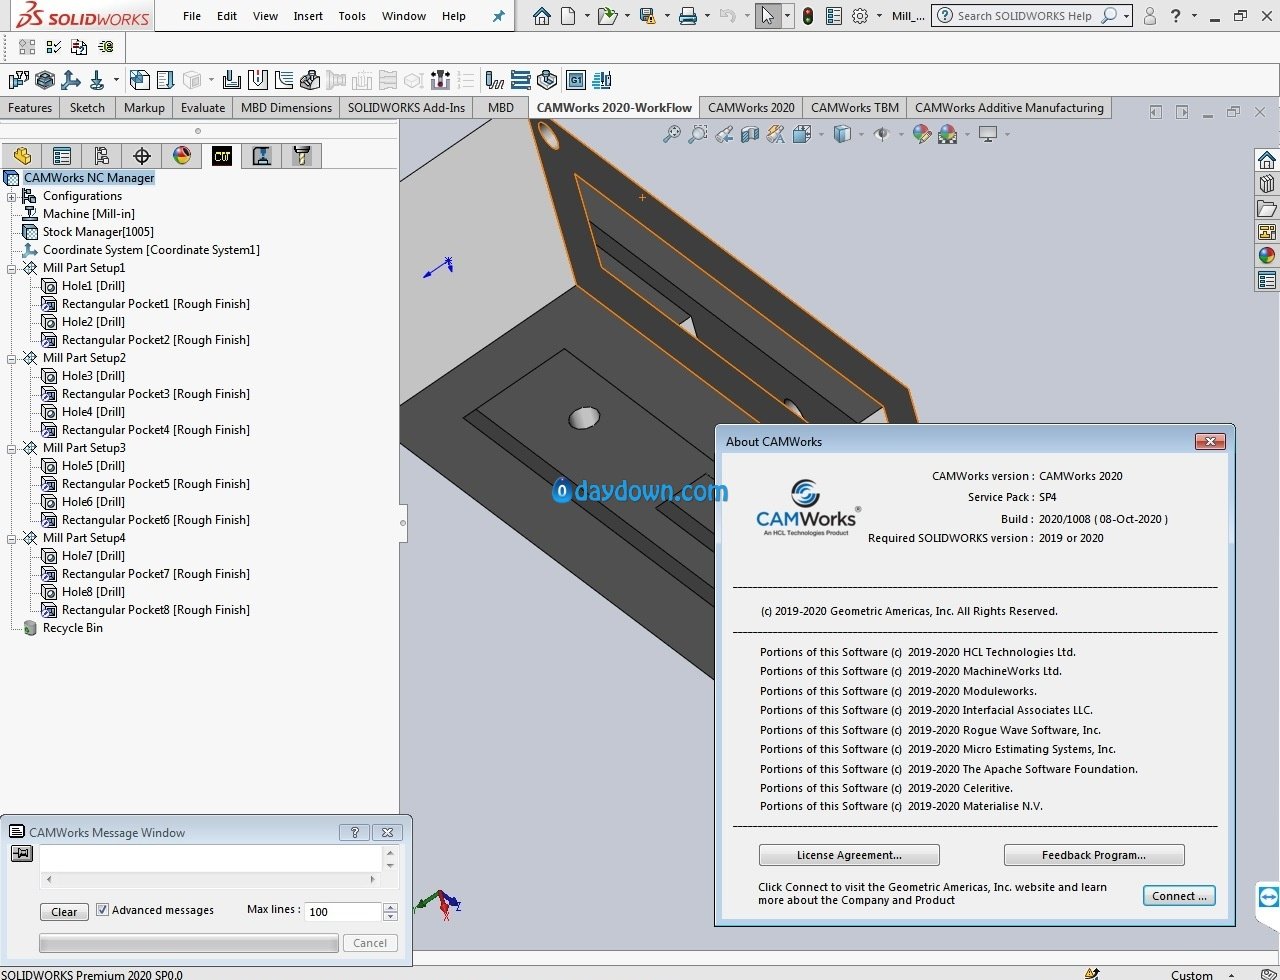The image size is (1280, 980).
Task: Switch to the PropertyManager tab icon
Action: click(x=62, y=156)
